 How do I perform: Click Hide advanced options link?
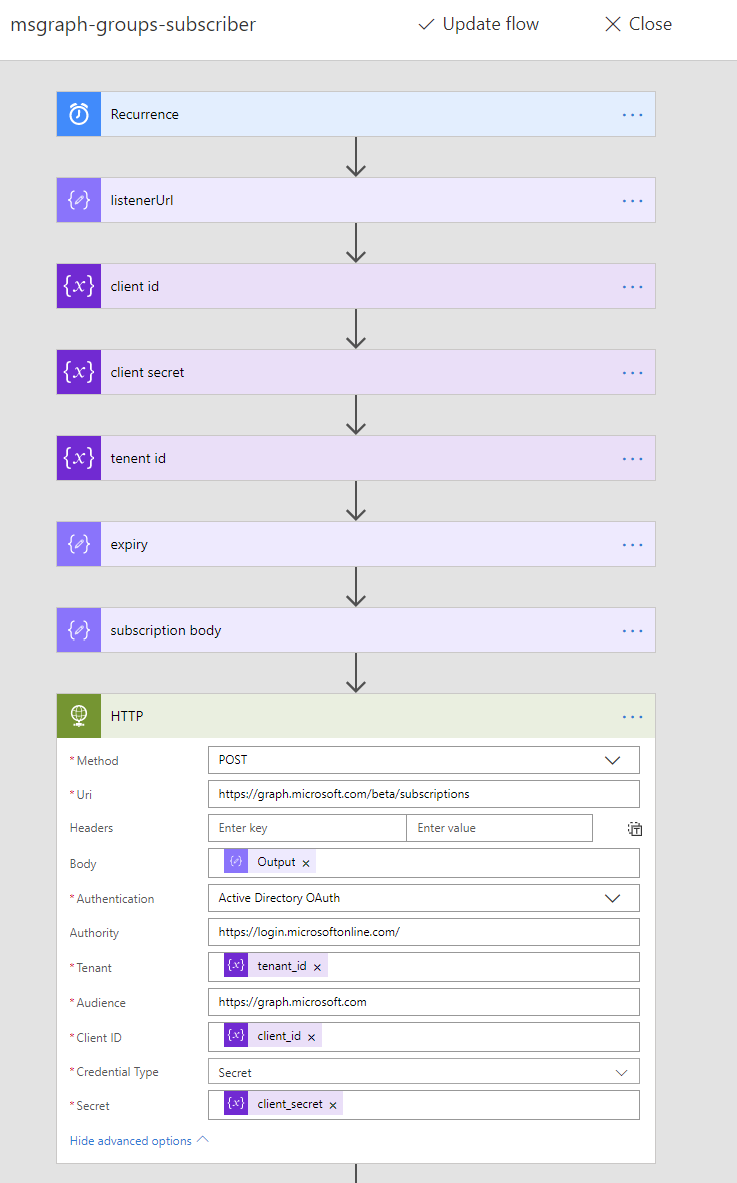pyautogui.click(x=139, y=1141)
